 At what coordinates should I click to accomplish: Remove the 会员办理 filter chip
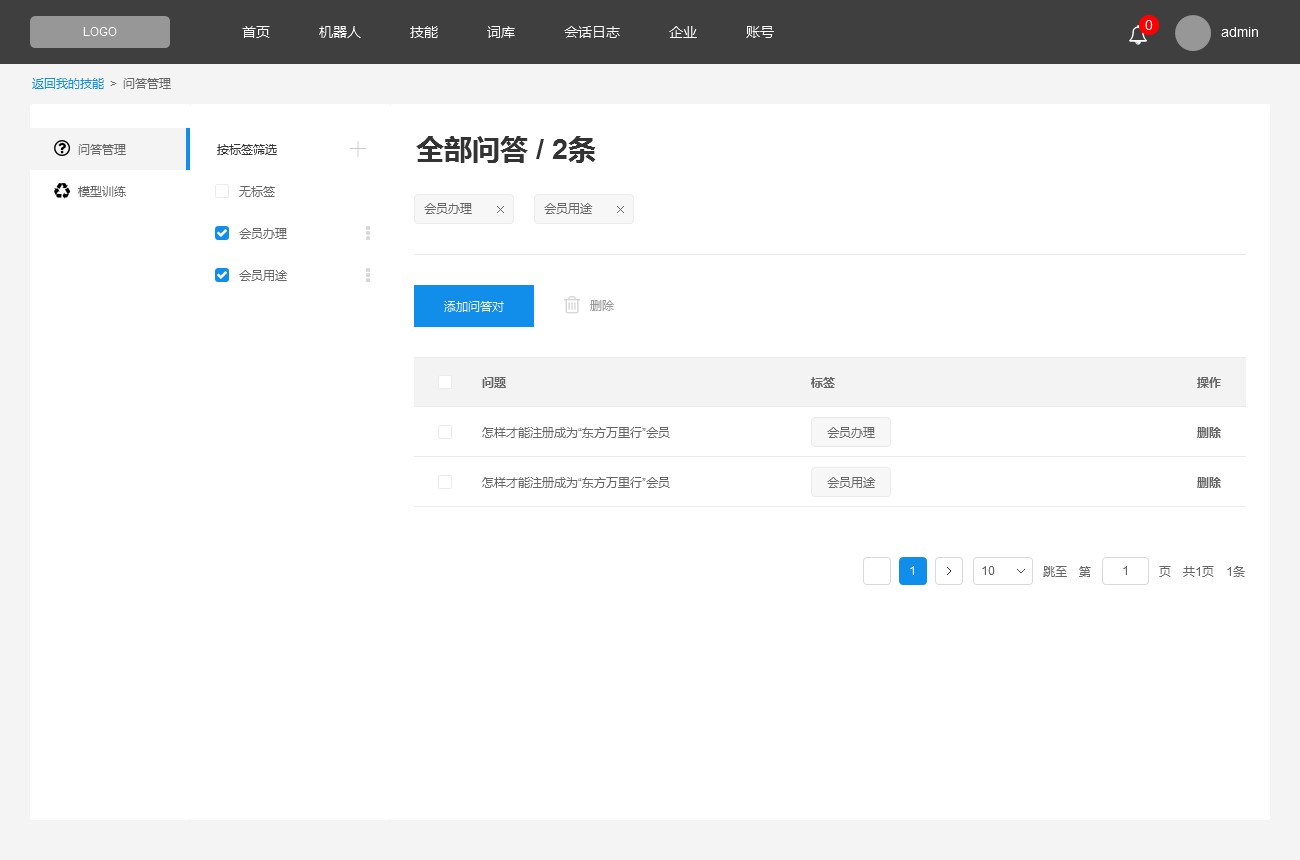[500, 210]
